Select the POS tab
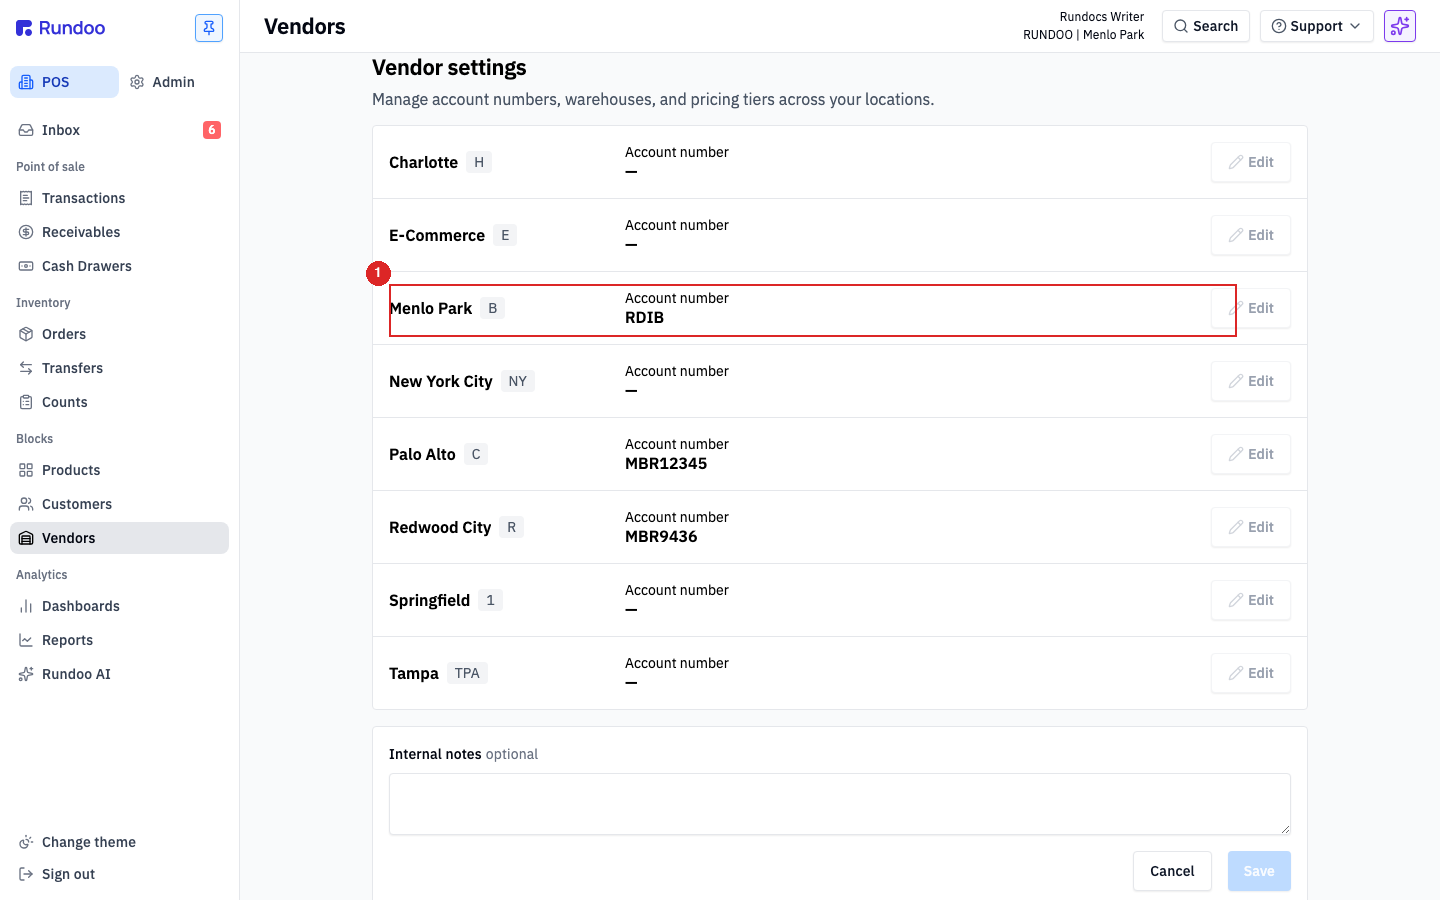Screen dimensions: 1440x900 point(64,82)
